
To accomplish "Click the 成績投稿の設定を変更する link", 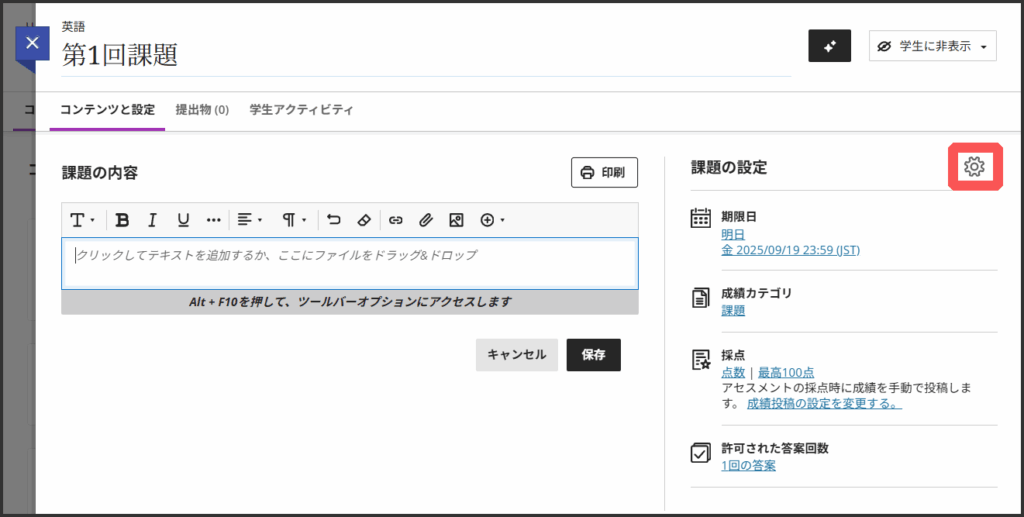I will [x=824, y=404].
